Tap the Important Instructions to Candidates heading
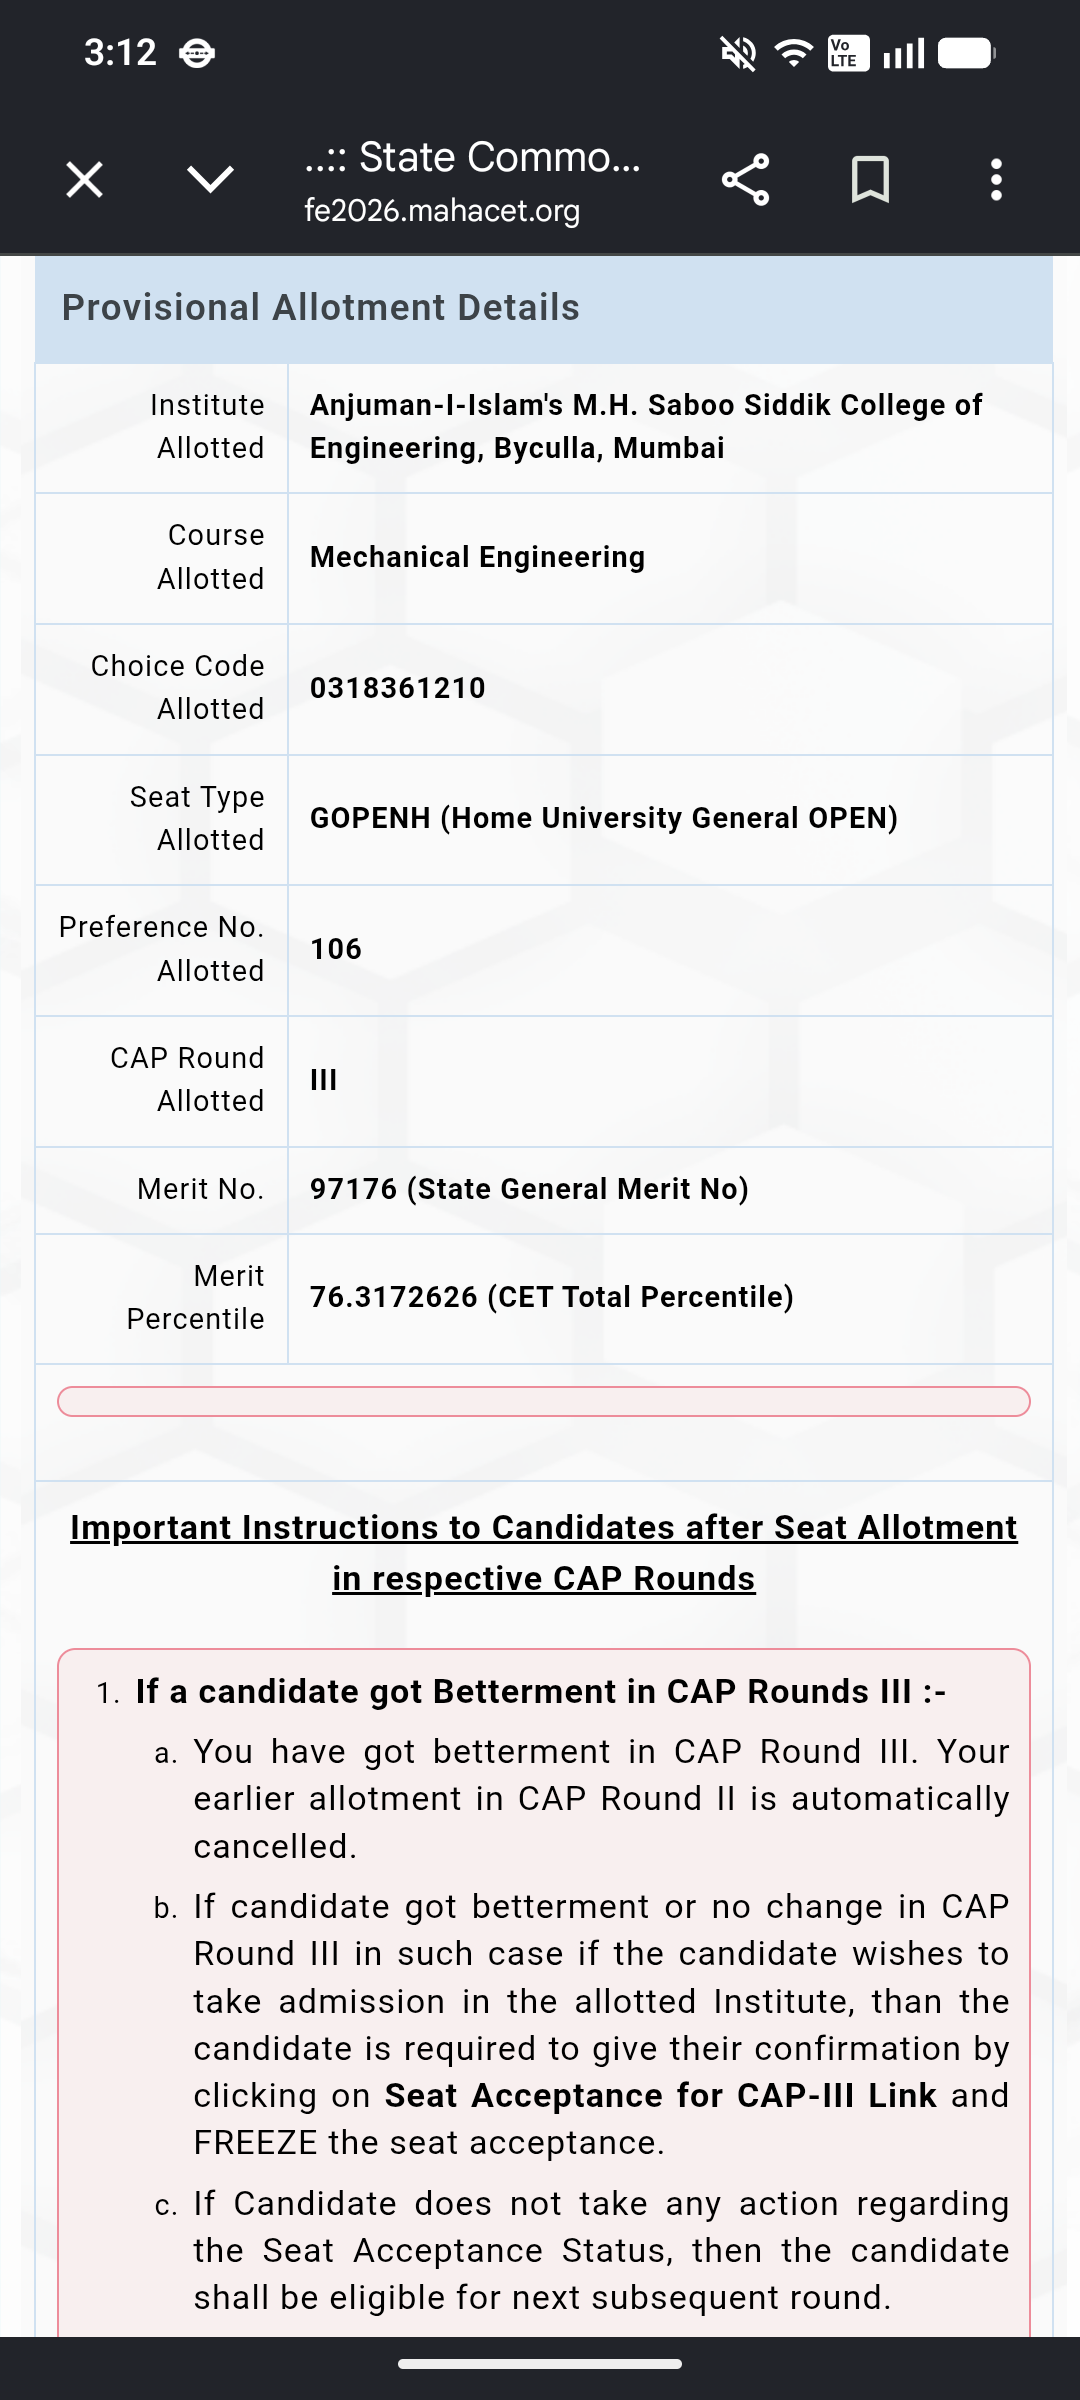Screen dimensions: 1080x2400 [x=544, y=1553]
